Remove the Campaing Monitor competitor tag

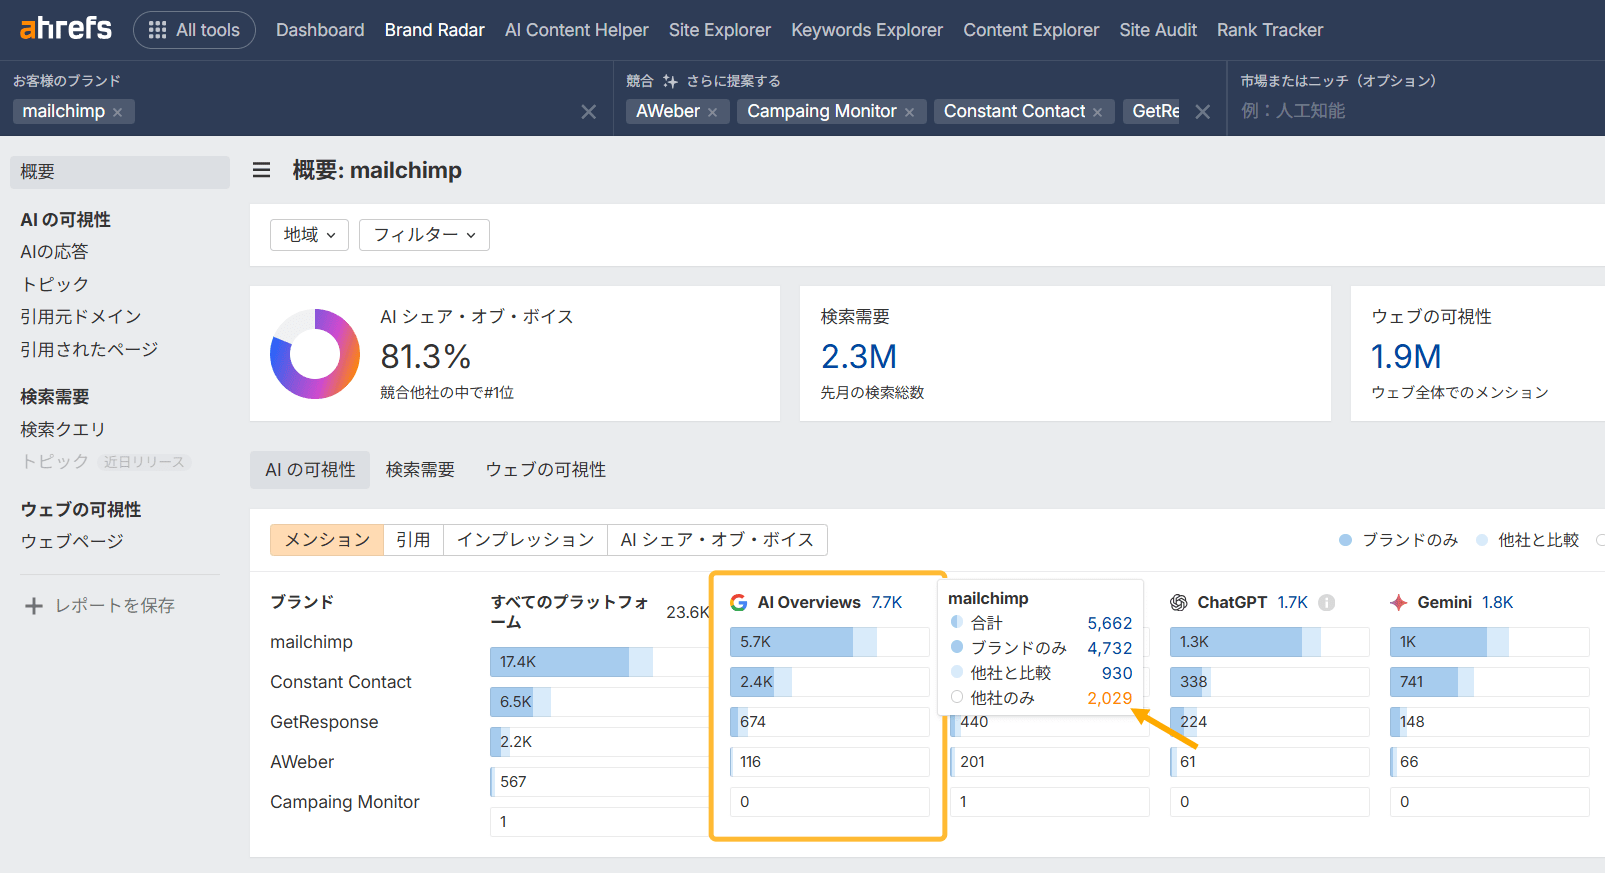pos(909,112)
